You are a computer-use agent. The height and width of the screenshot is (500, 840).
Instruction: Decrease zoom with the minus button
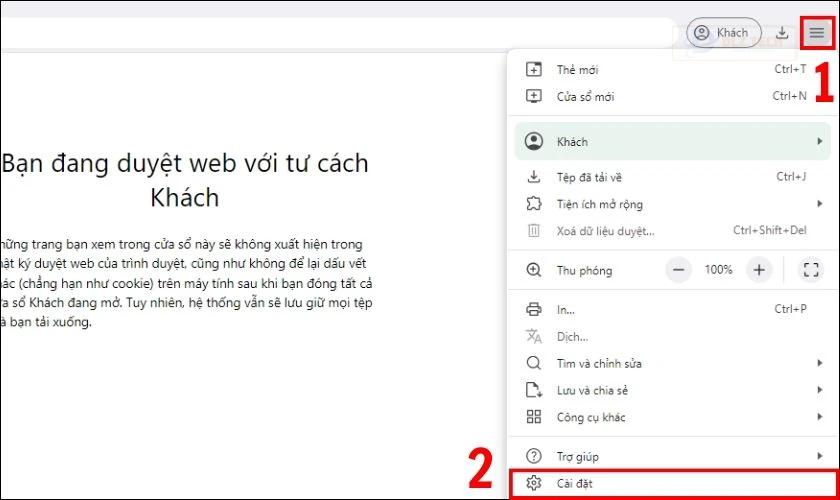pos(678,270)
